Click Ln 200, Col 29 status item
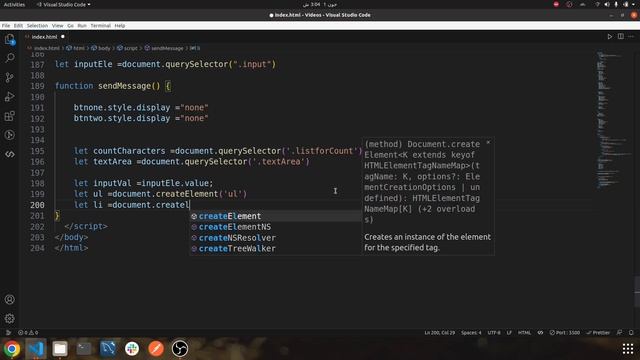 (440, 333)
